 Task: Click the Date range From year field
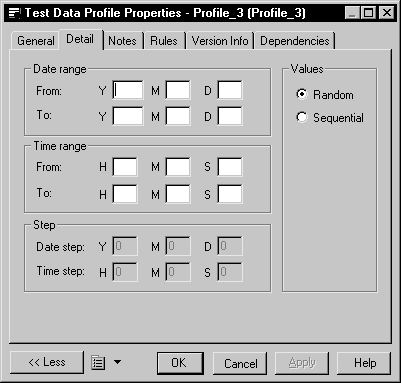pos(128,90)
